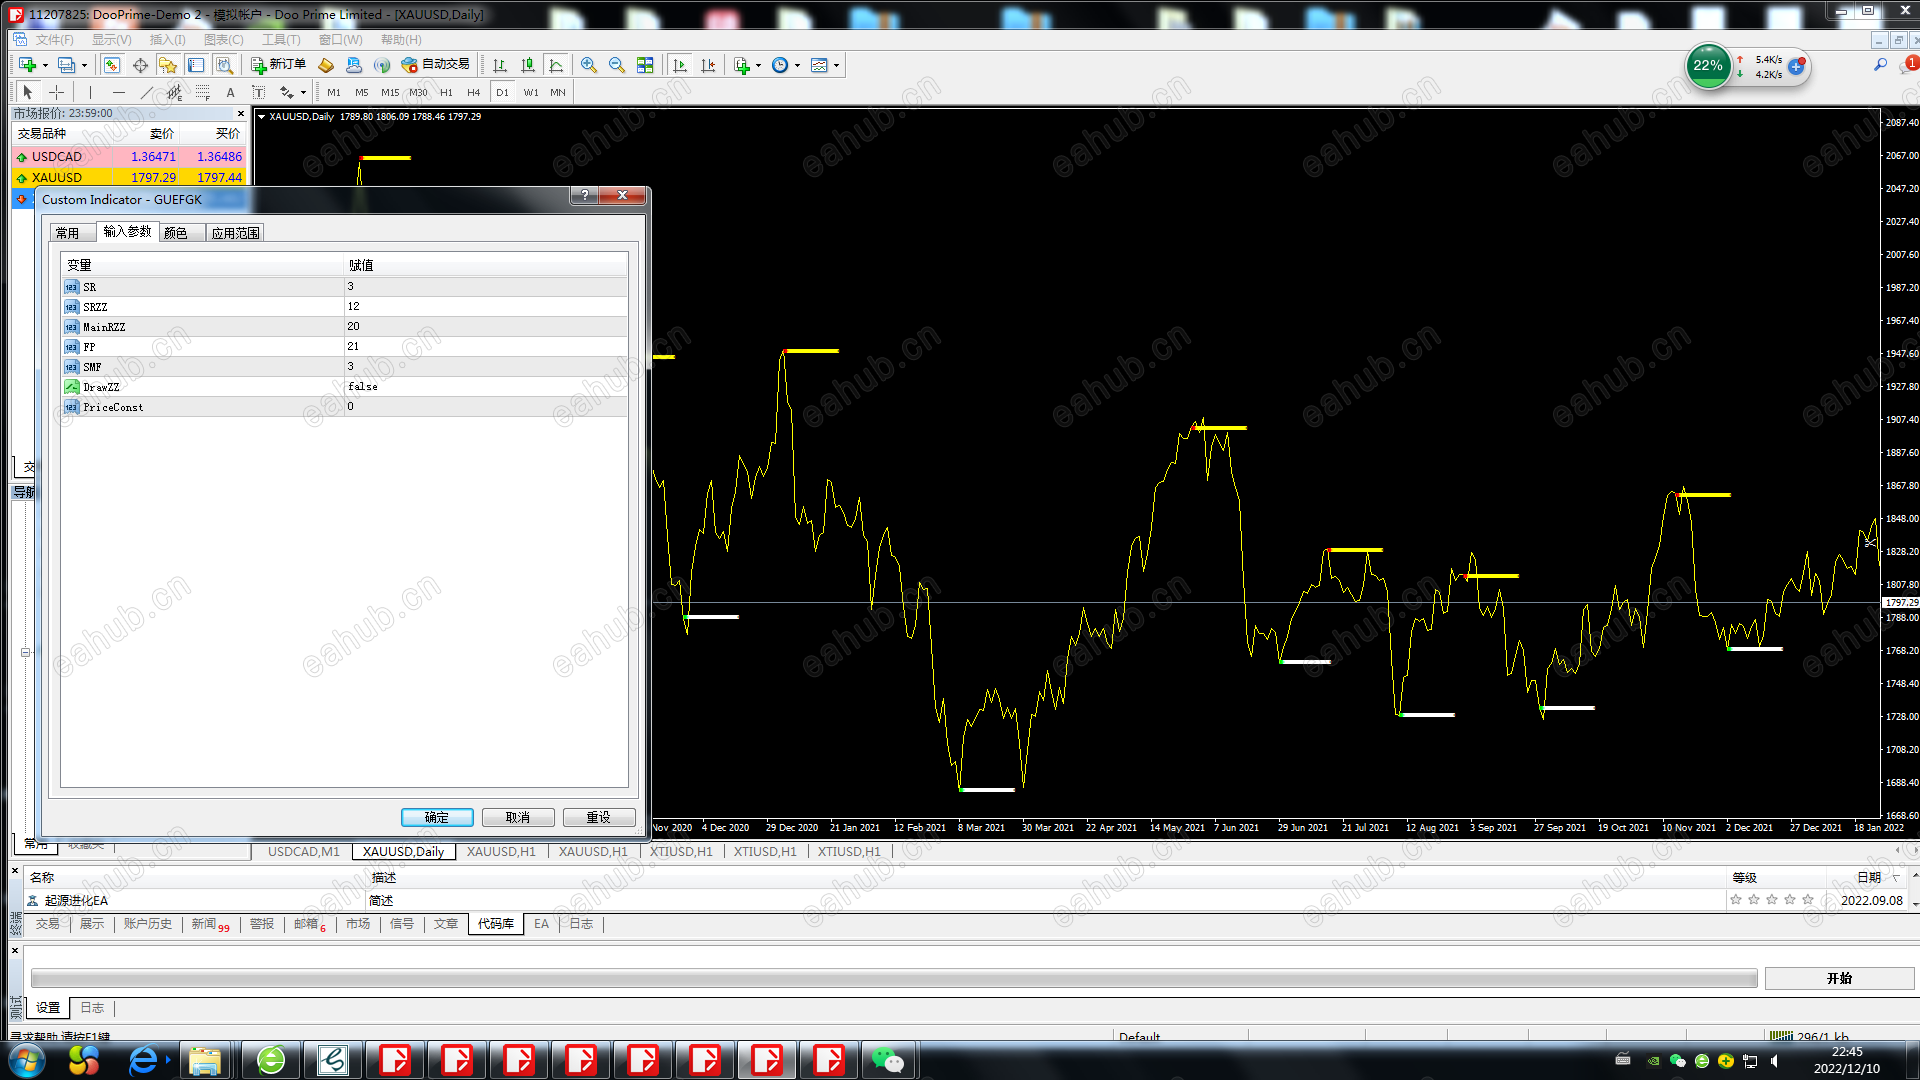The image size is (1920, 1080).
Task: Open the tile windows icon
Action: pos(645,65)
